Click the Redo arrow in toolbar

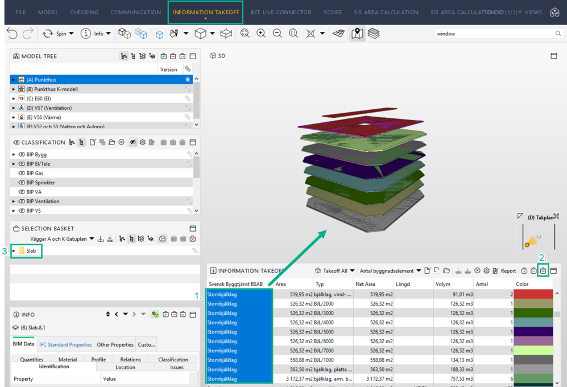tap(28, 34)
